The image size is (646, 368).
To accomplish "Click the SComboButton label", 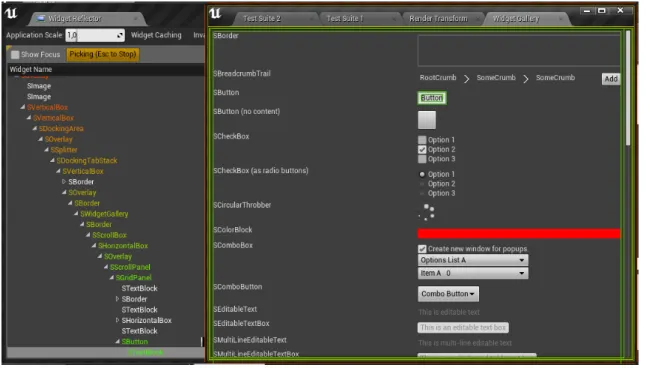I will [238, 287].
